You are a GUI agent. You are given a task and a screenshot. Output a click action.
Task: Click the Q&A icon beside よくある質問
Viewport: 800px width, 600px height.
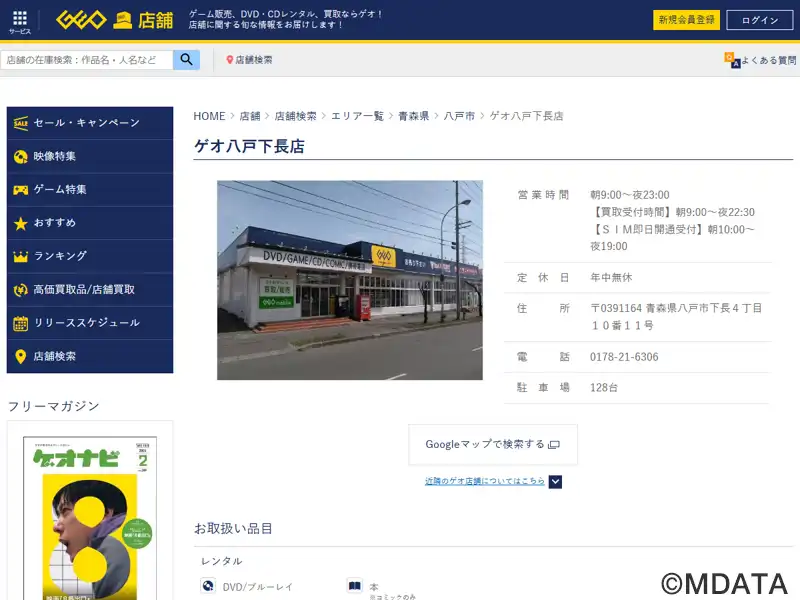pyautogui.click(x=732, y=60)
